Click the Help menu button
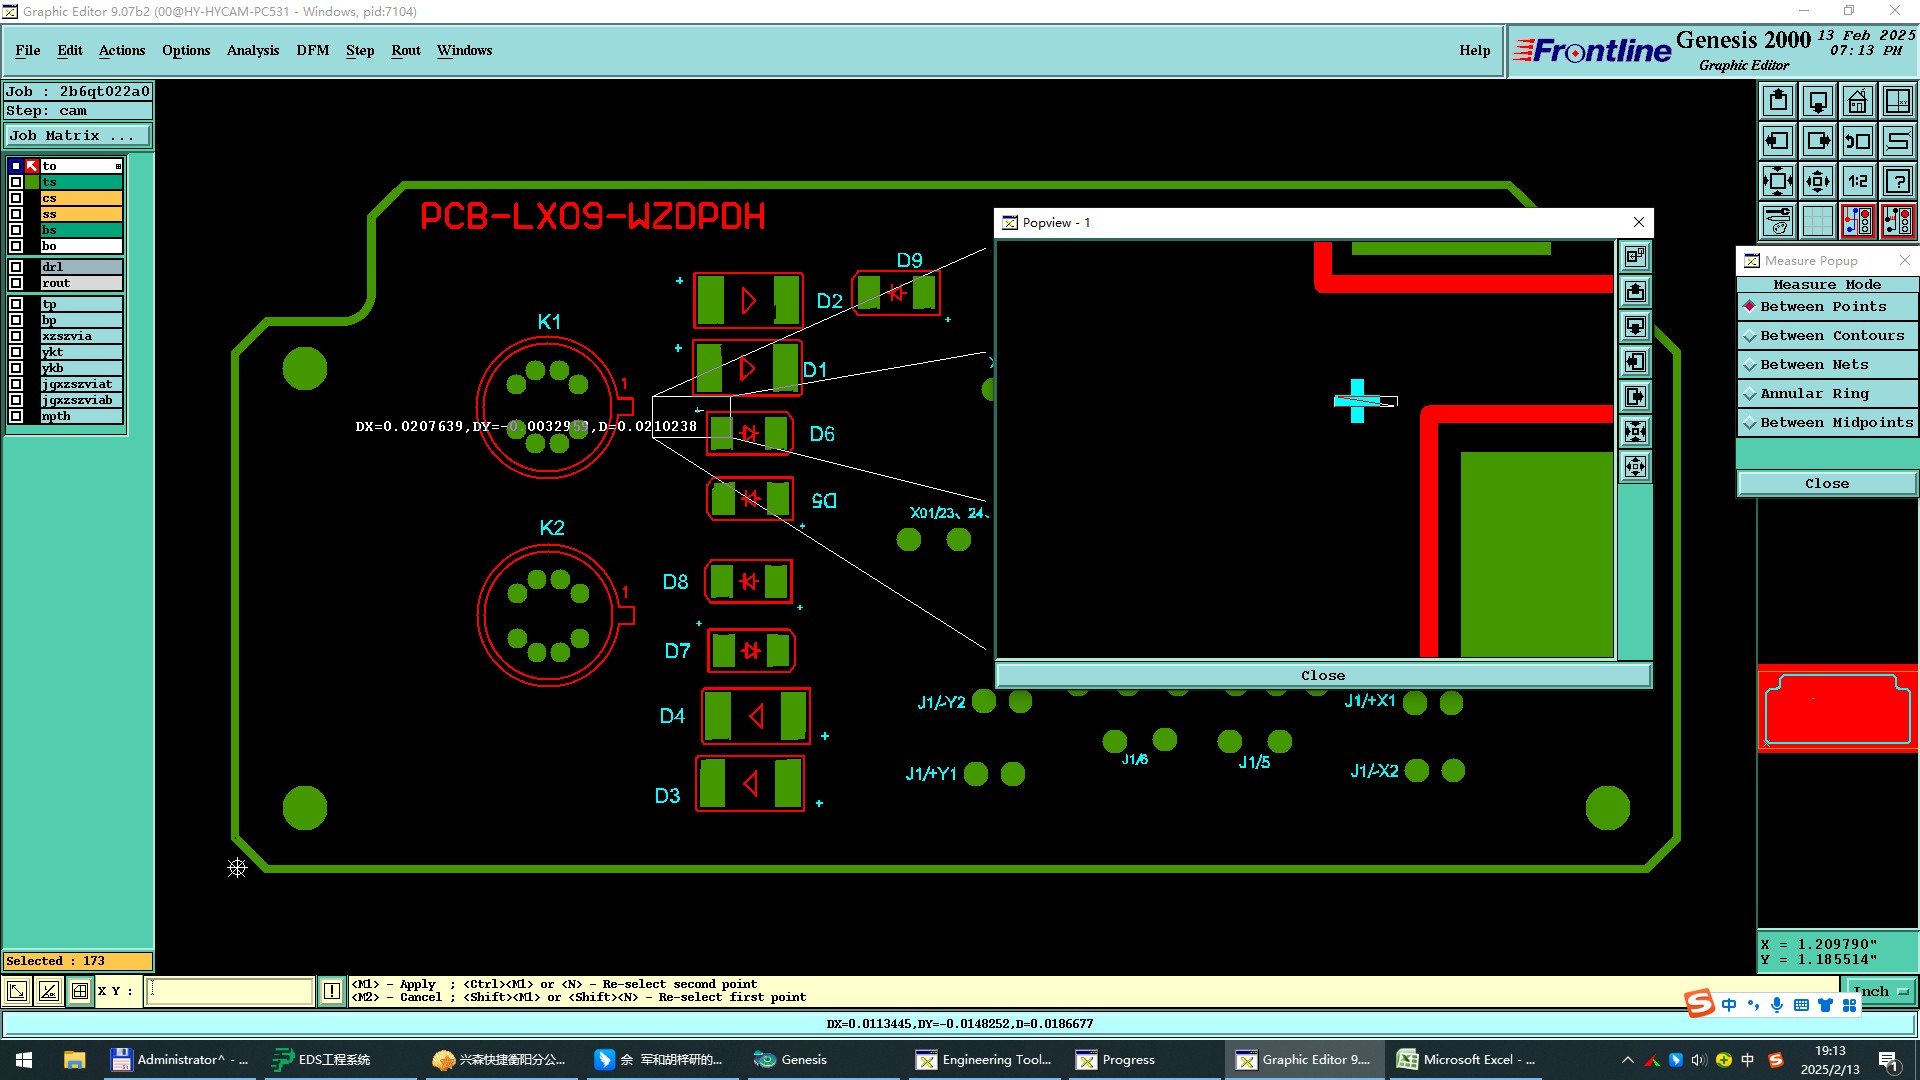The image size is (1920, 1080). [x=1474, y=51]
